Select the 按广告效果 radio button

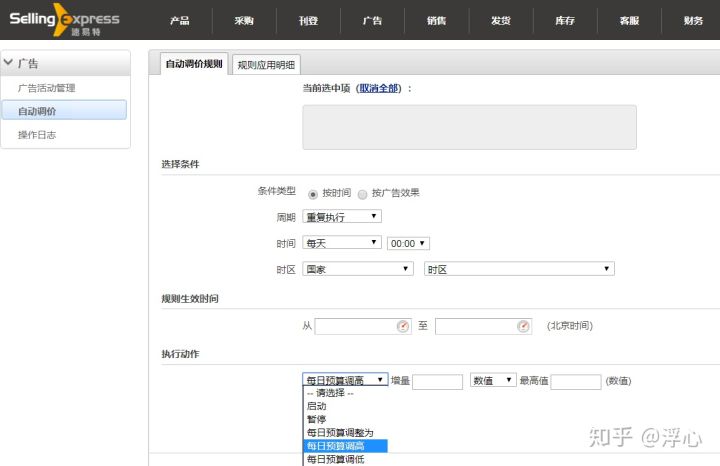[362, 194]
